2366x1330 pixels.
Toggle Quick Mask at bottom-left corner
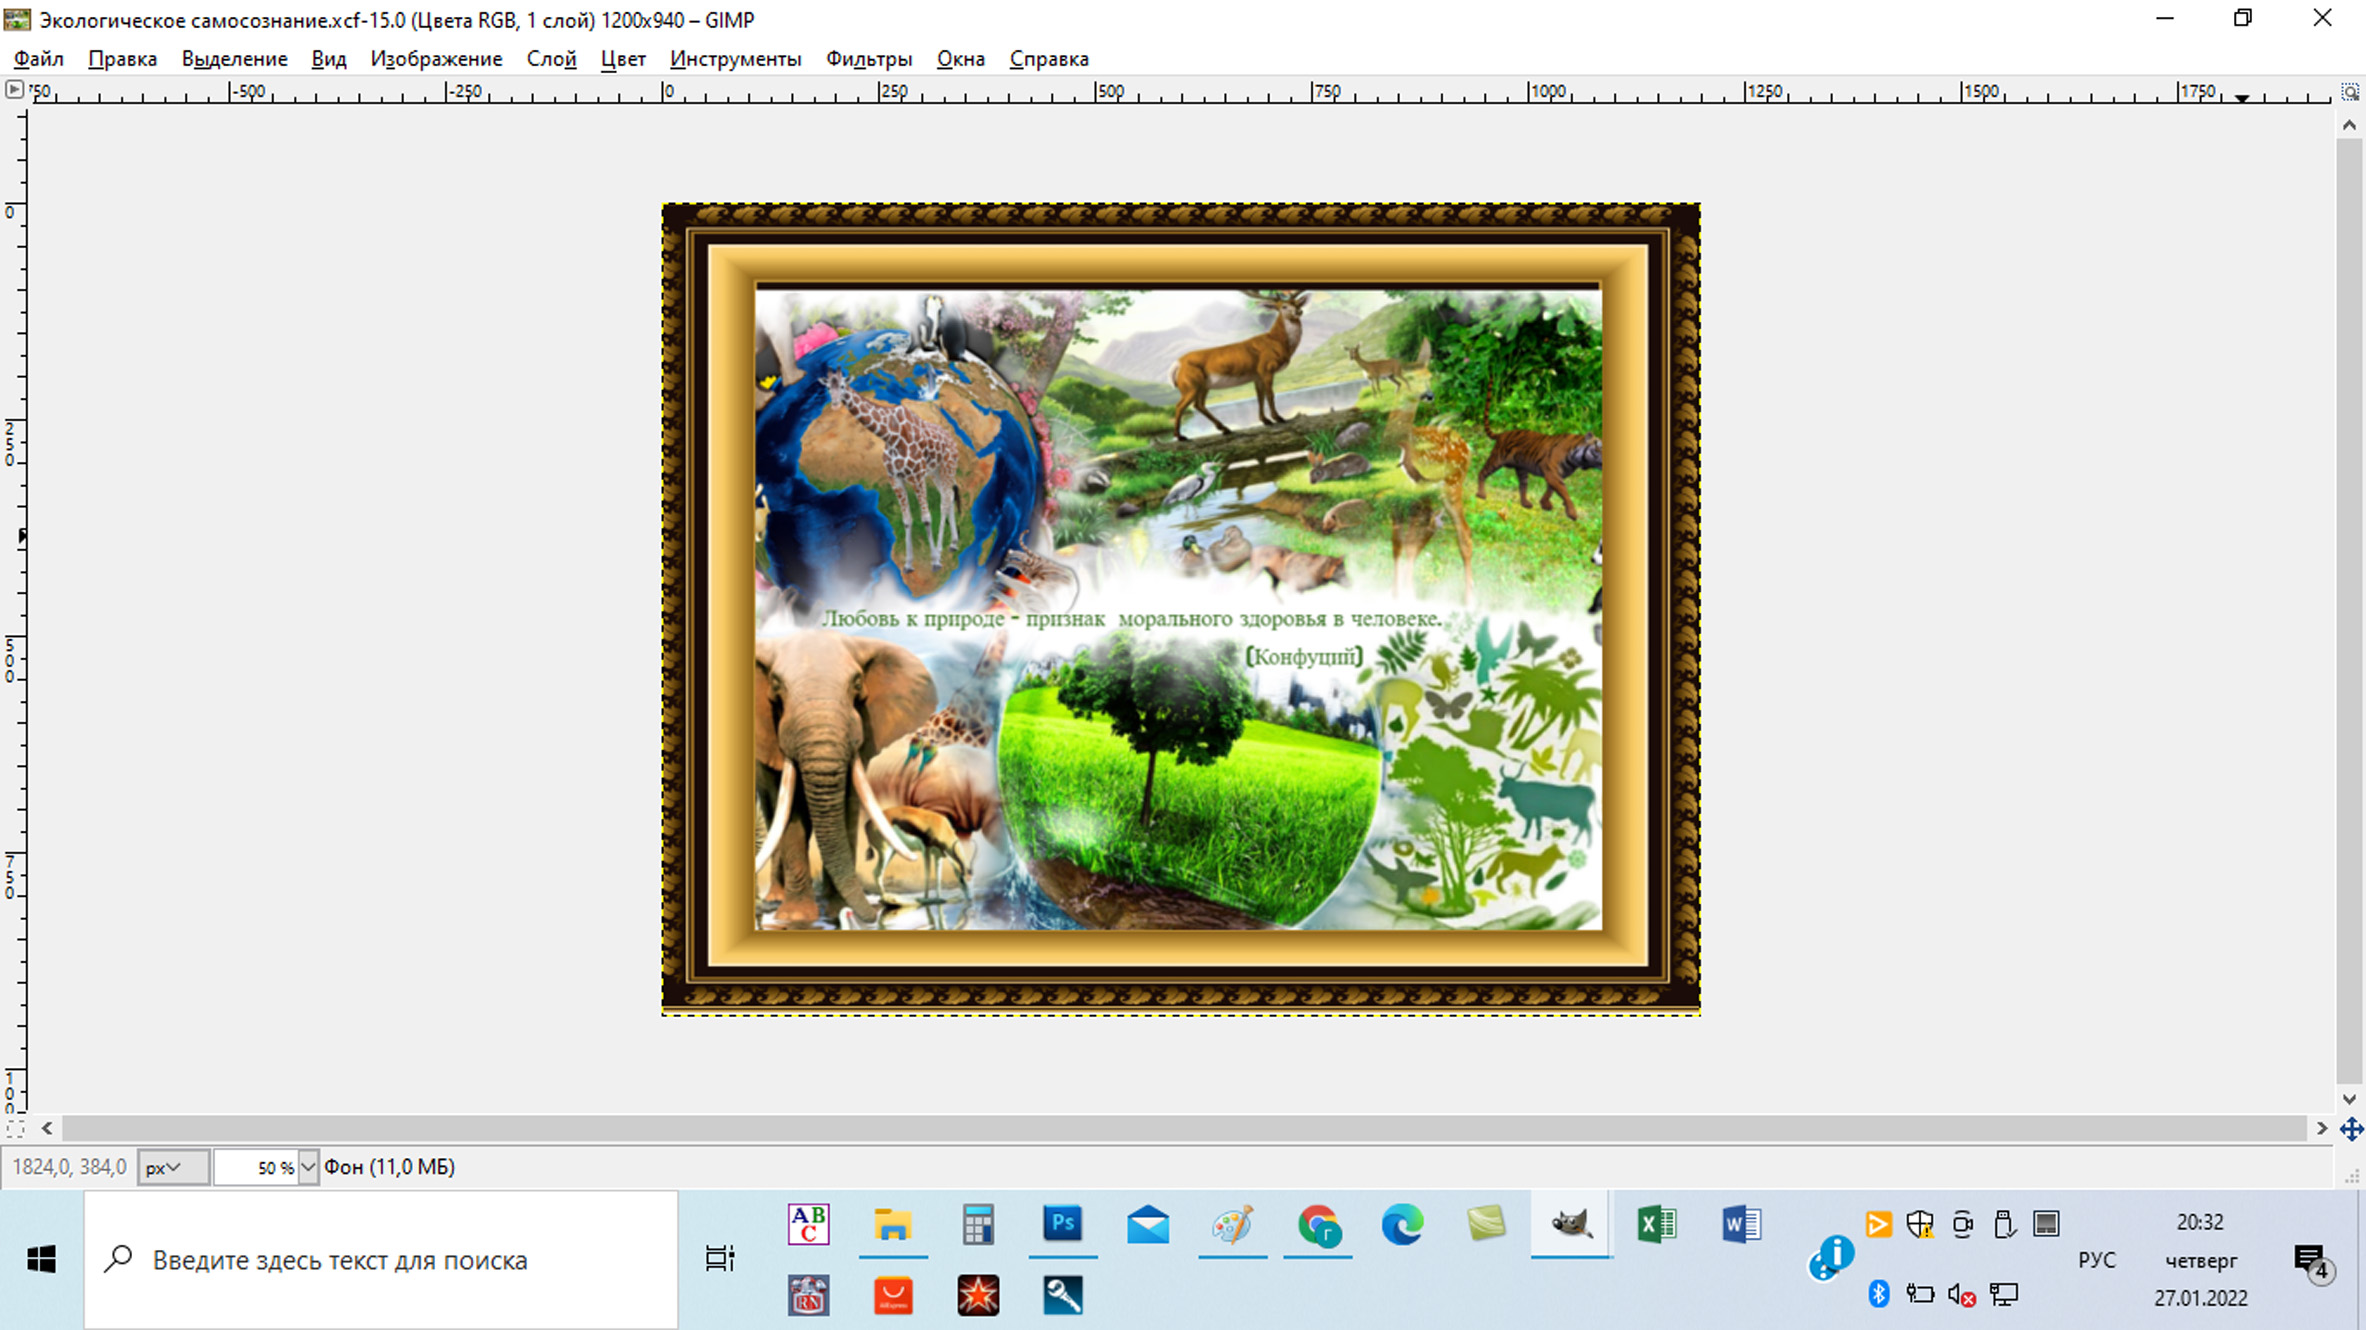[x=14, y=1129]
